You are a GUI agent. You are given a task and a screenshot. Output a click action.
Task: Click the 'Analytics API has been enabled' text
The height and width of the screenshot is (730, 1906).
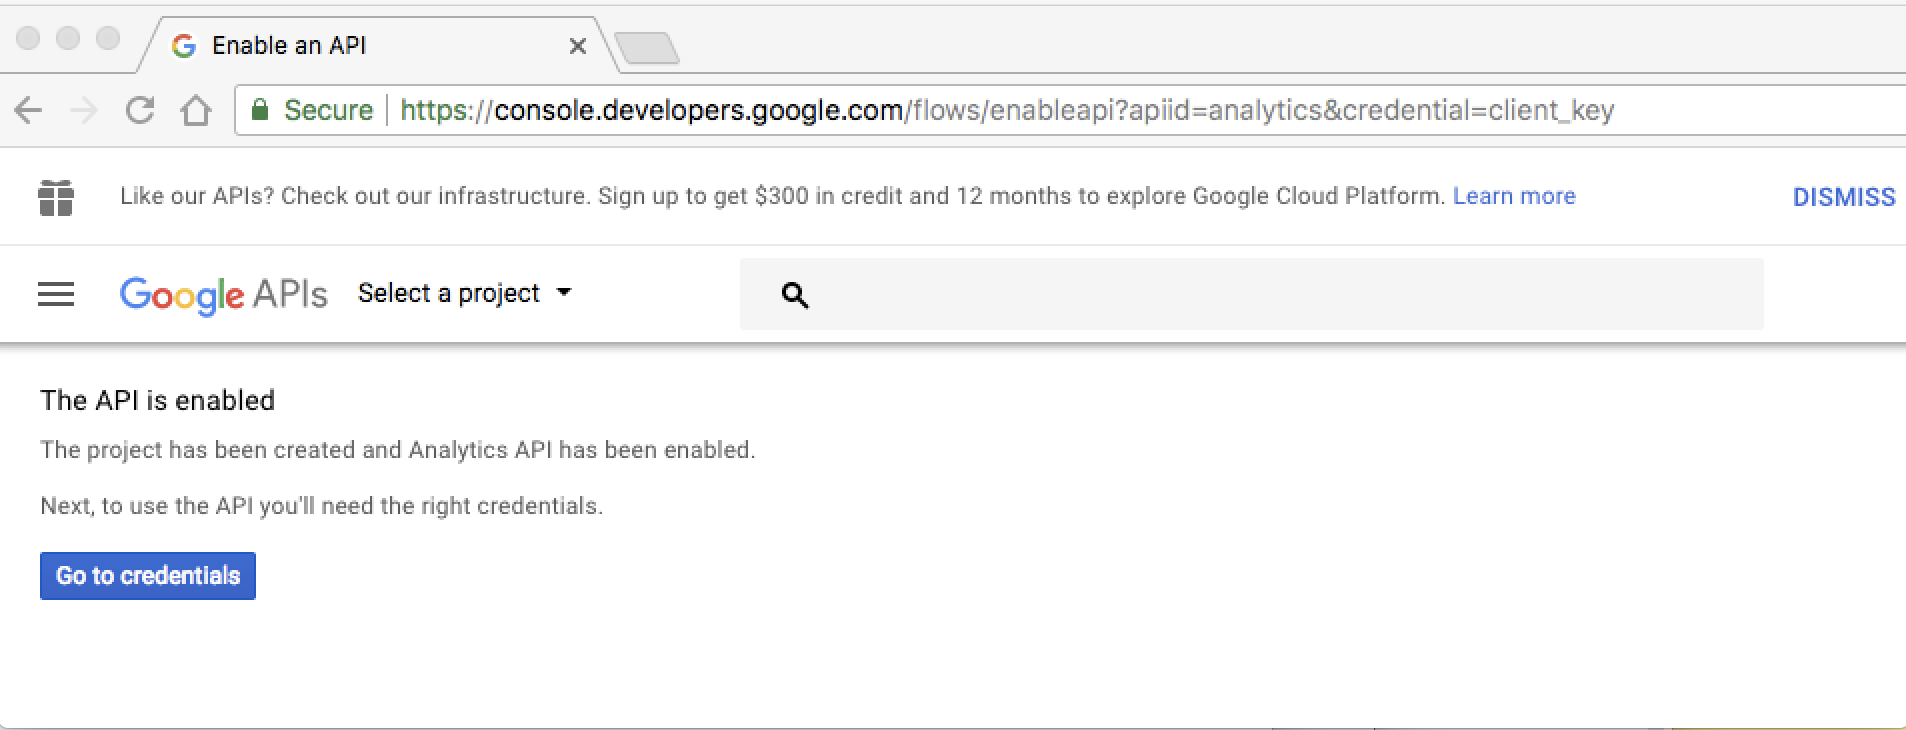coord(580,450)
